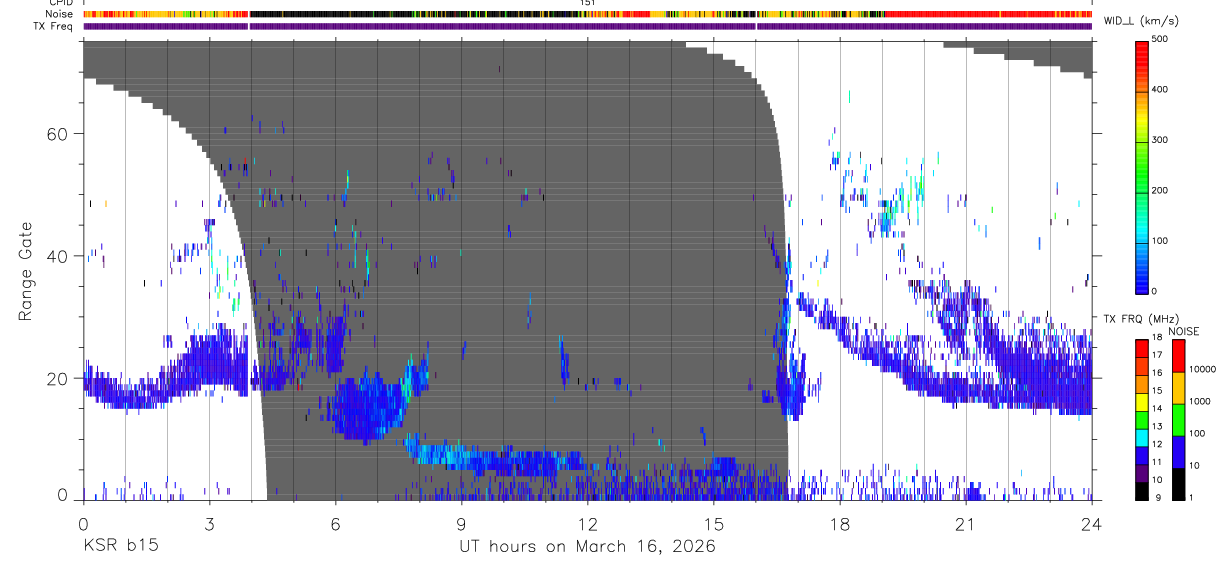Click the '300' tick on width colorbar

pos(1159,140)
